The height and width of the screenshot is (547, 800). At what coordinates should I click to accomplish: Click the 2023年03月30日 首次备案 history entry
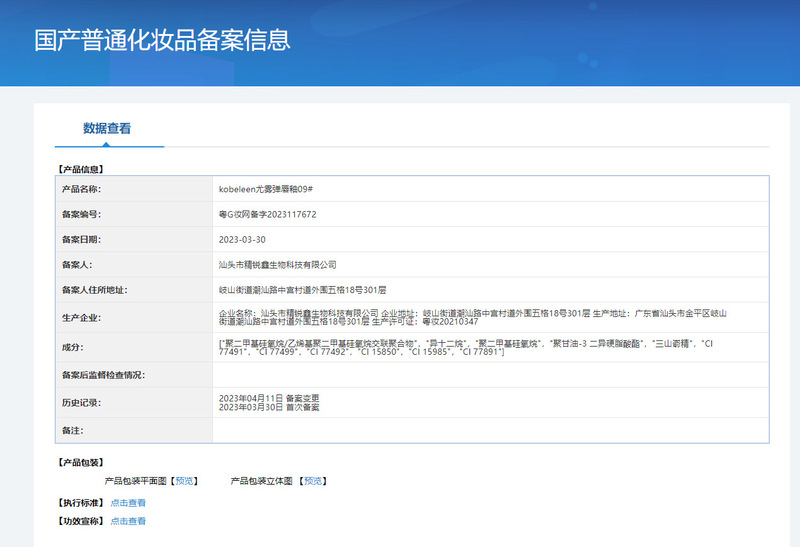[x=268, y=407]
